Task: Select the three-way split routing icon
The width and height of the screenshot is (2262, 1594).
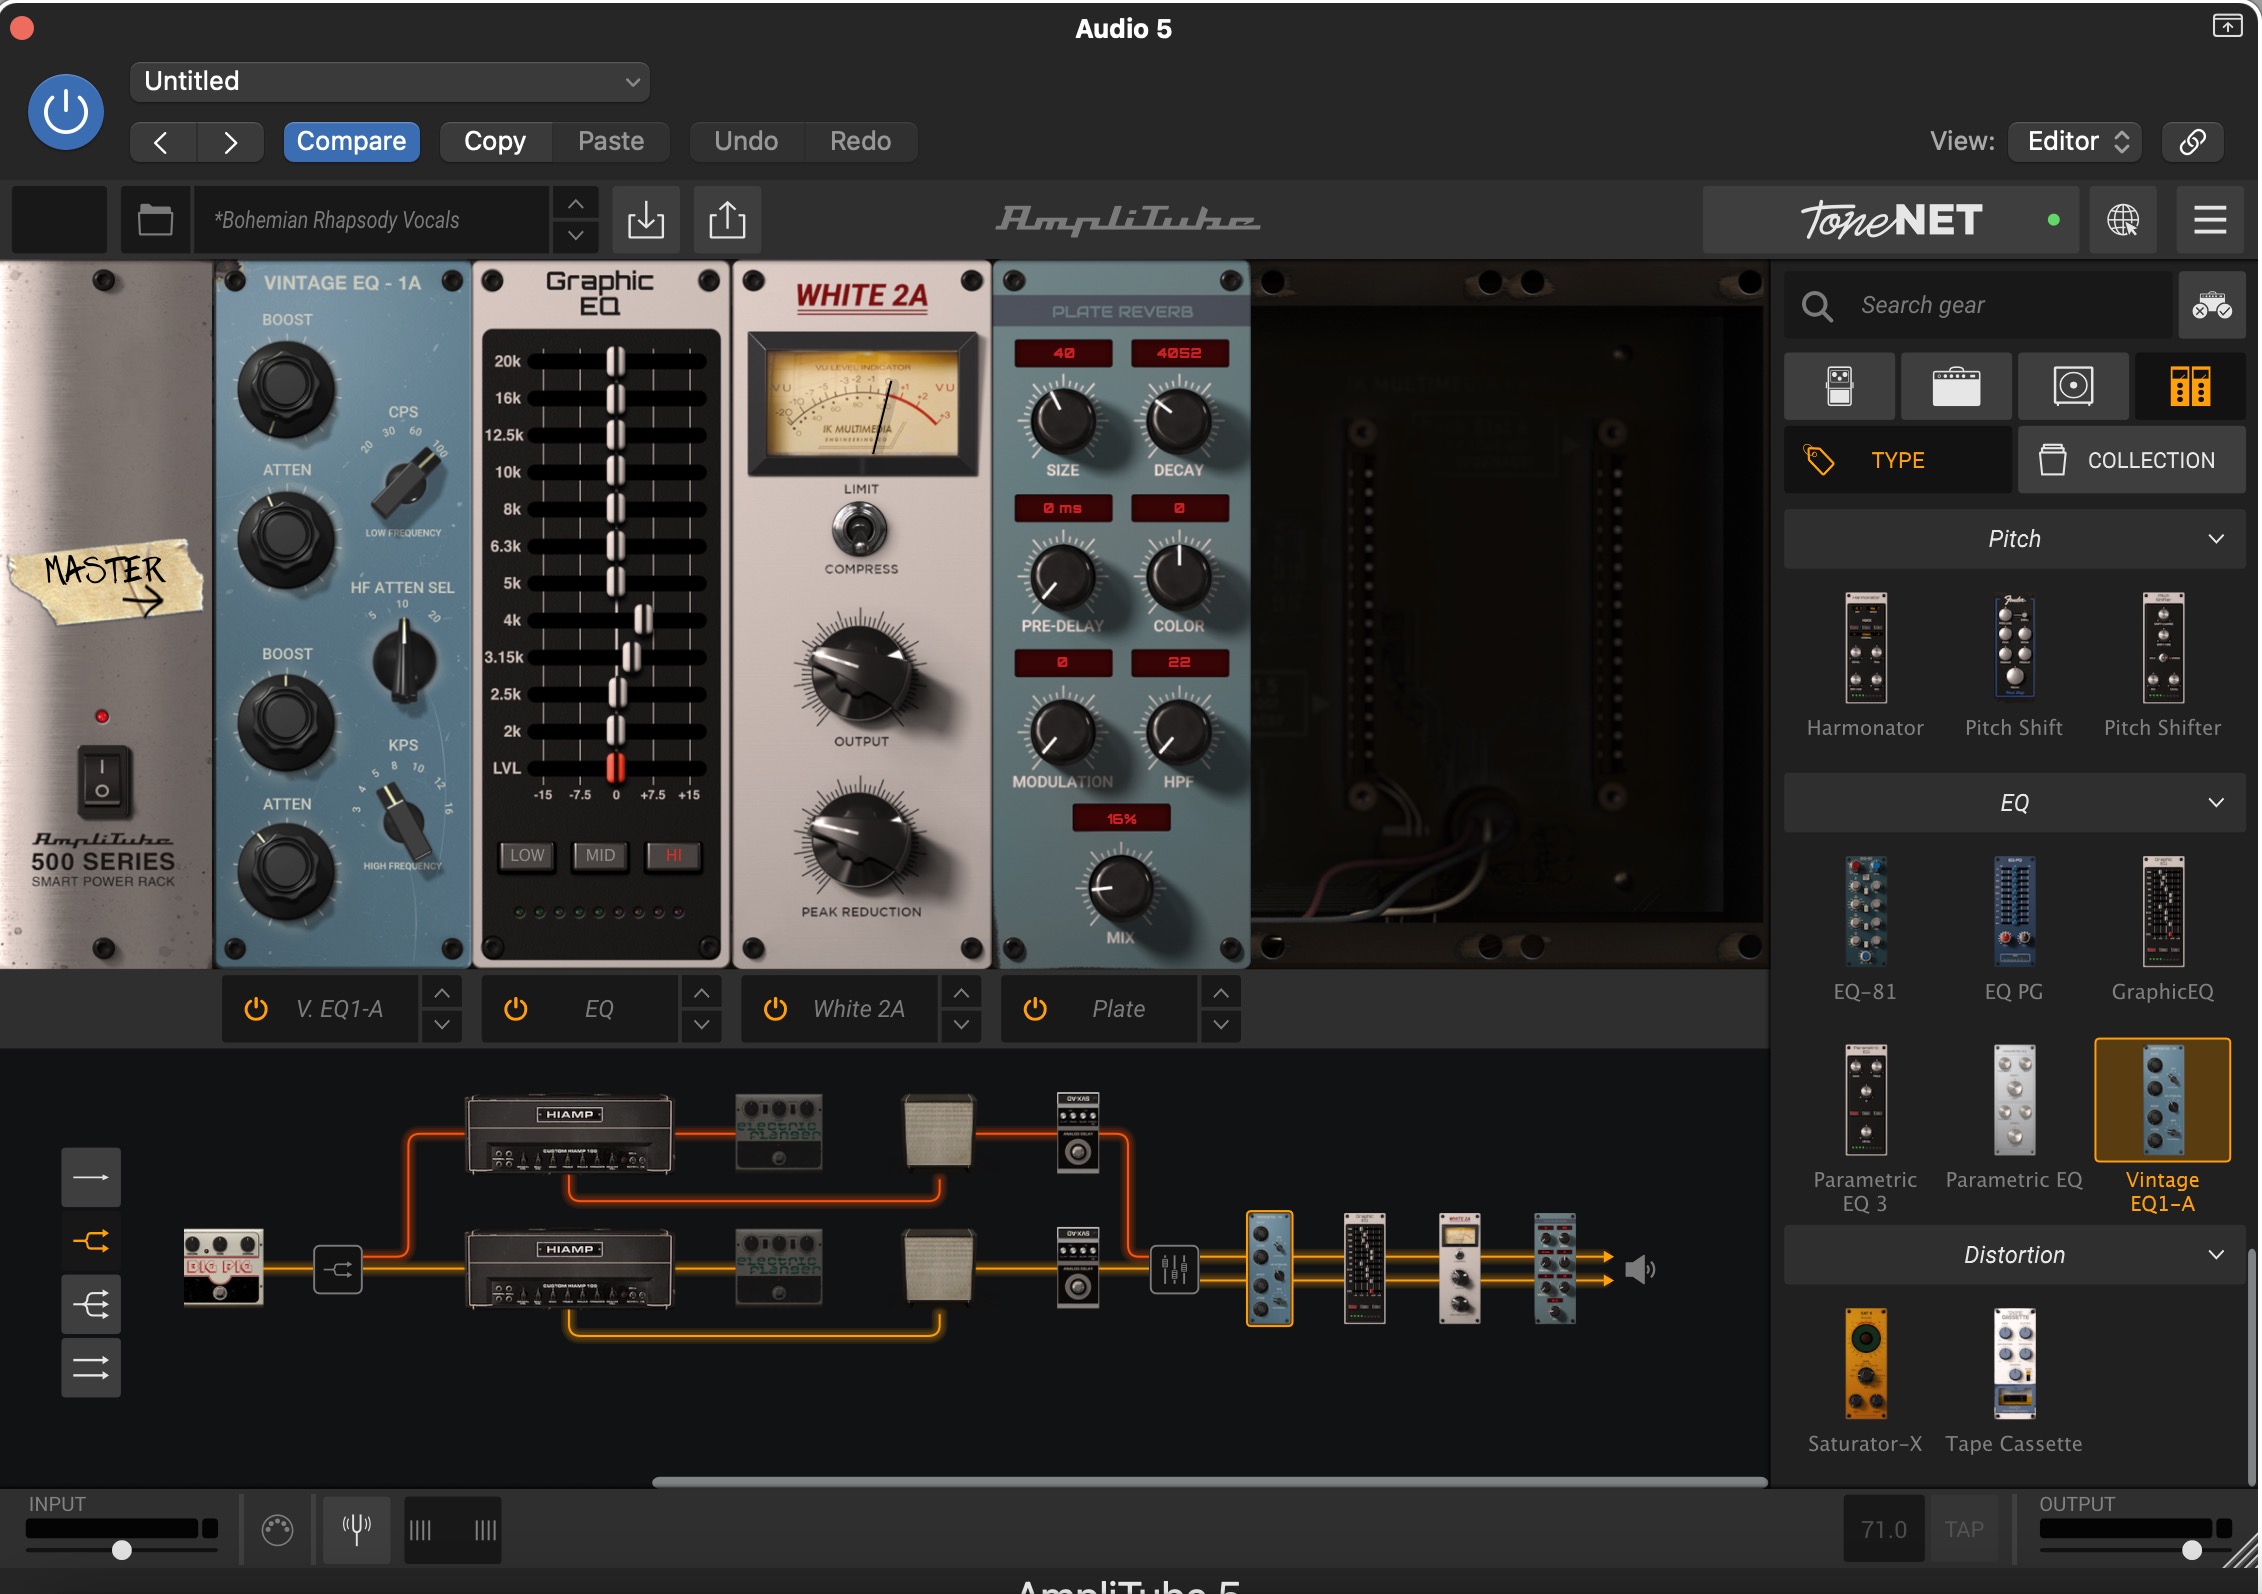Action: click(x=91, y=1305)
